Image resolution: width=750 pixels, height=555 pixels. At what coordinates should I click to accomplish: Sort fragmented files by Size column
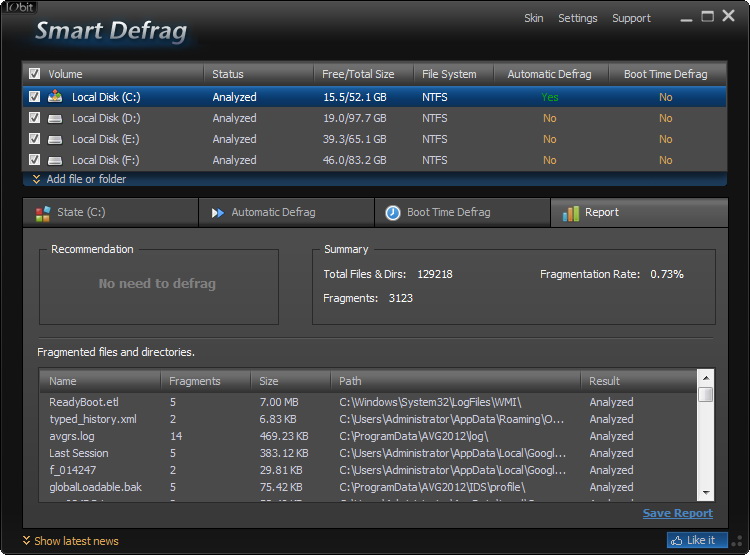click(291, 381)
